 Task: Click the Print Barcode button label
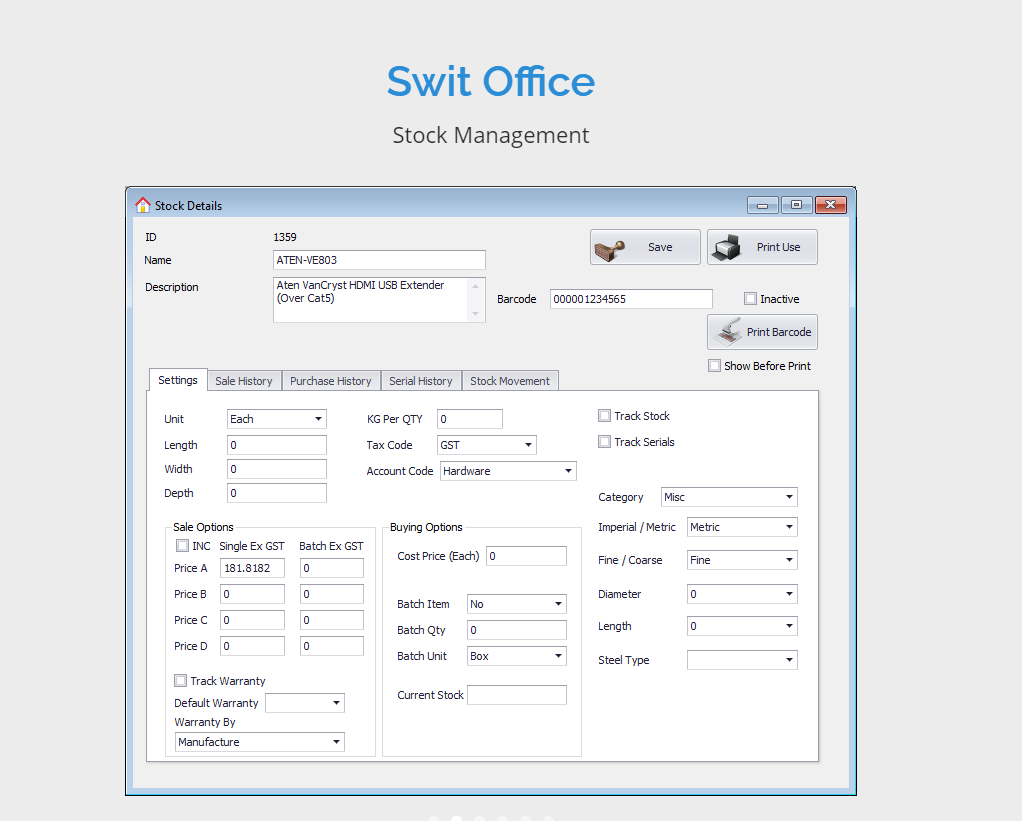[779, 332]
